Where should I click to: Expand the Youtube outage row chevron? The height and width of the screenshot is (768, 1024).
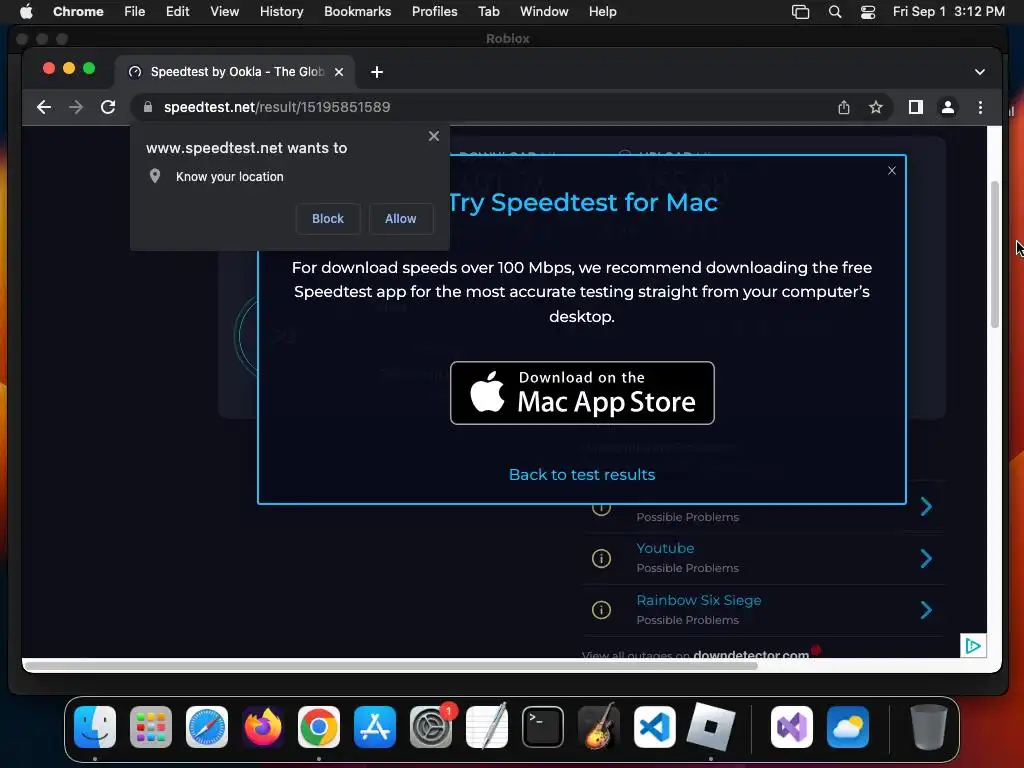(x=926, y=558)
